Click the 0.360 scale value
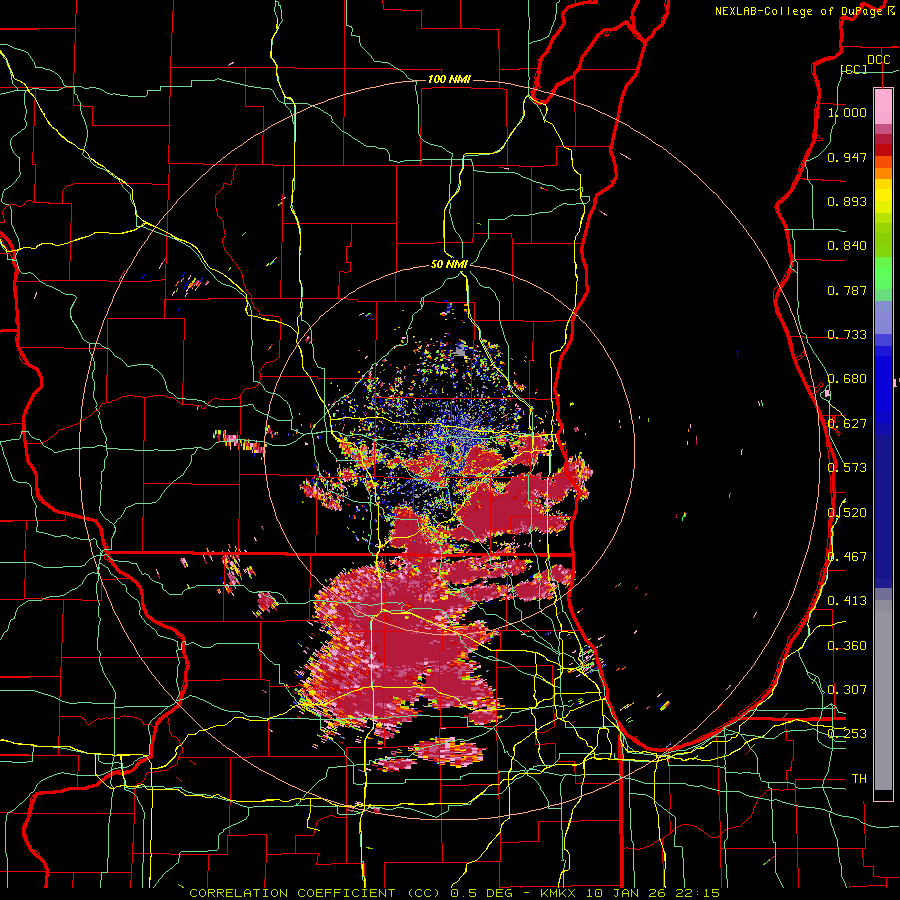The height and width of the screenshot is (900, 900). [847, 646]
